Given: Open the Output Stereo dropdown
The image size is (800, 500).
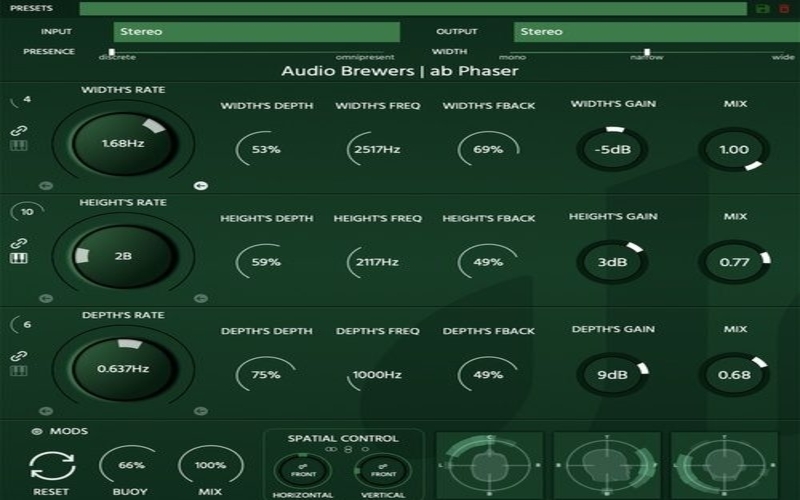Looking at the screenshot, I should point(657,32).
